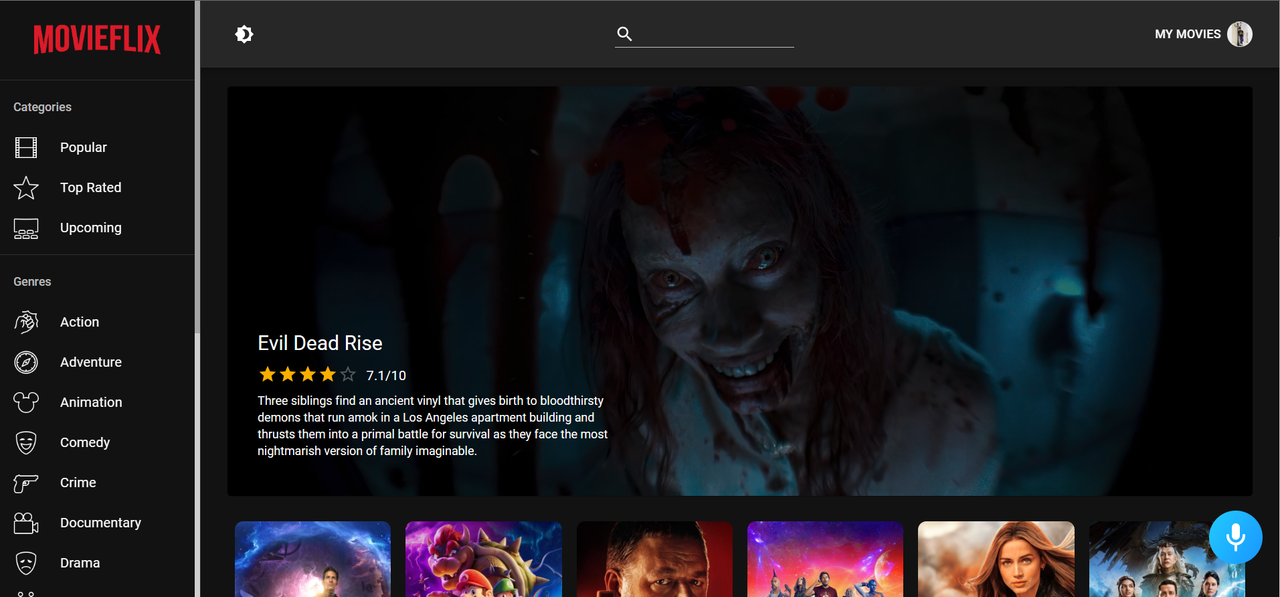
Task: Click the Action genre fist icon
Action: tap(26, 322)
